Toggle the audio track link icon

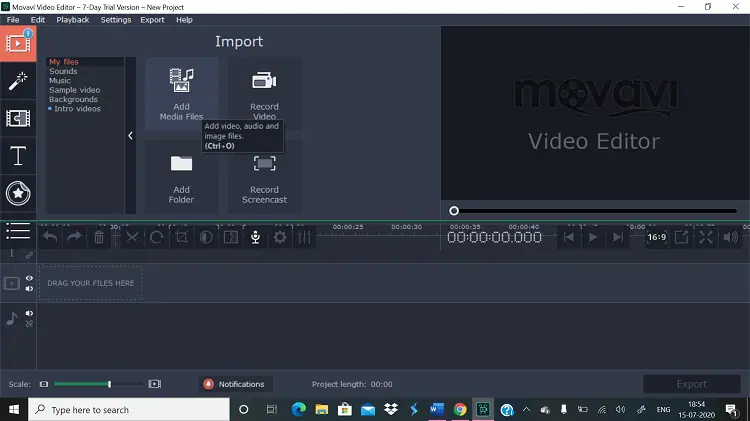pyautogui.click(x=29, y=324)
